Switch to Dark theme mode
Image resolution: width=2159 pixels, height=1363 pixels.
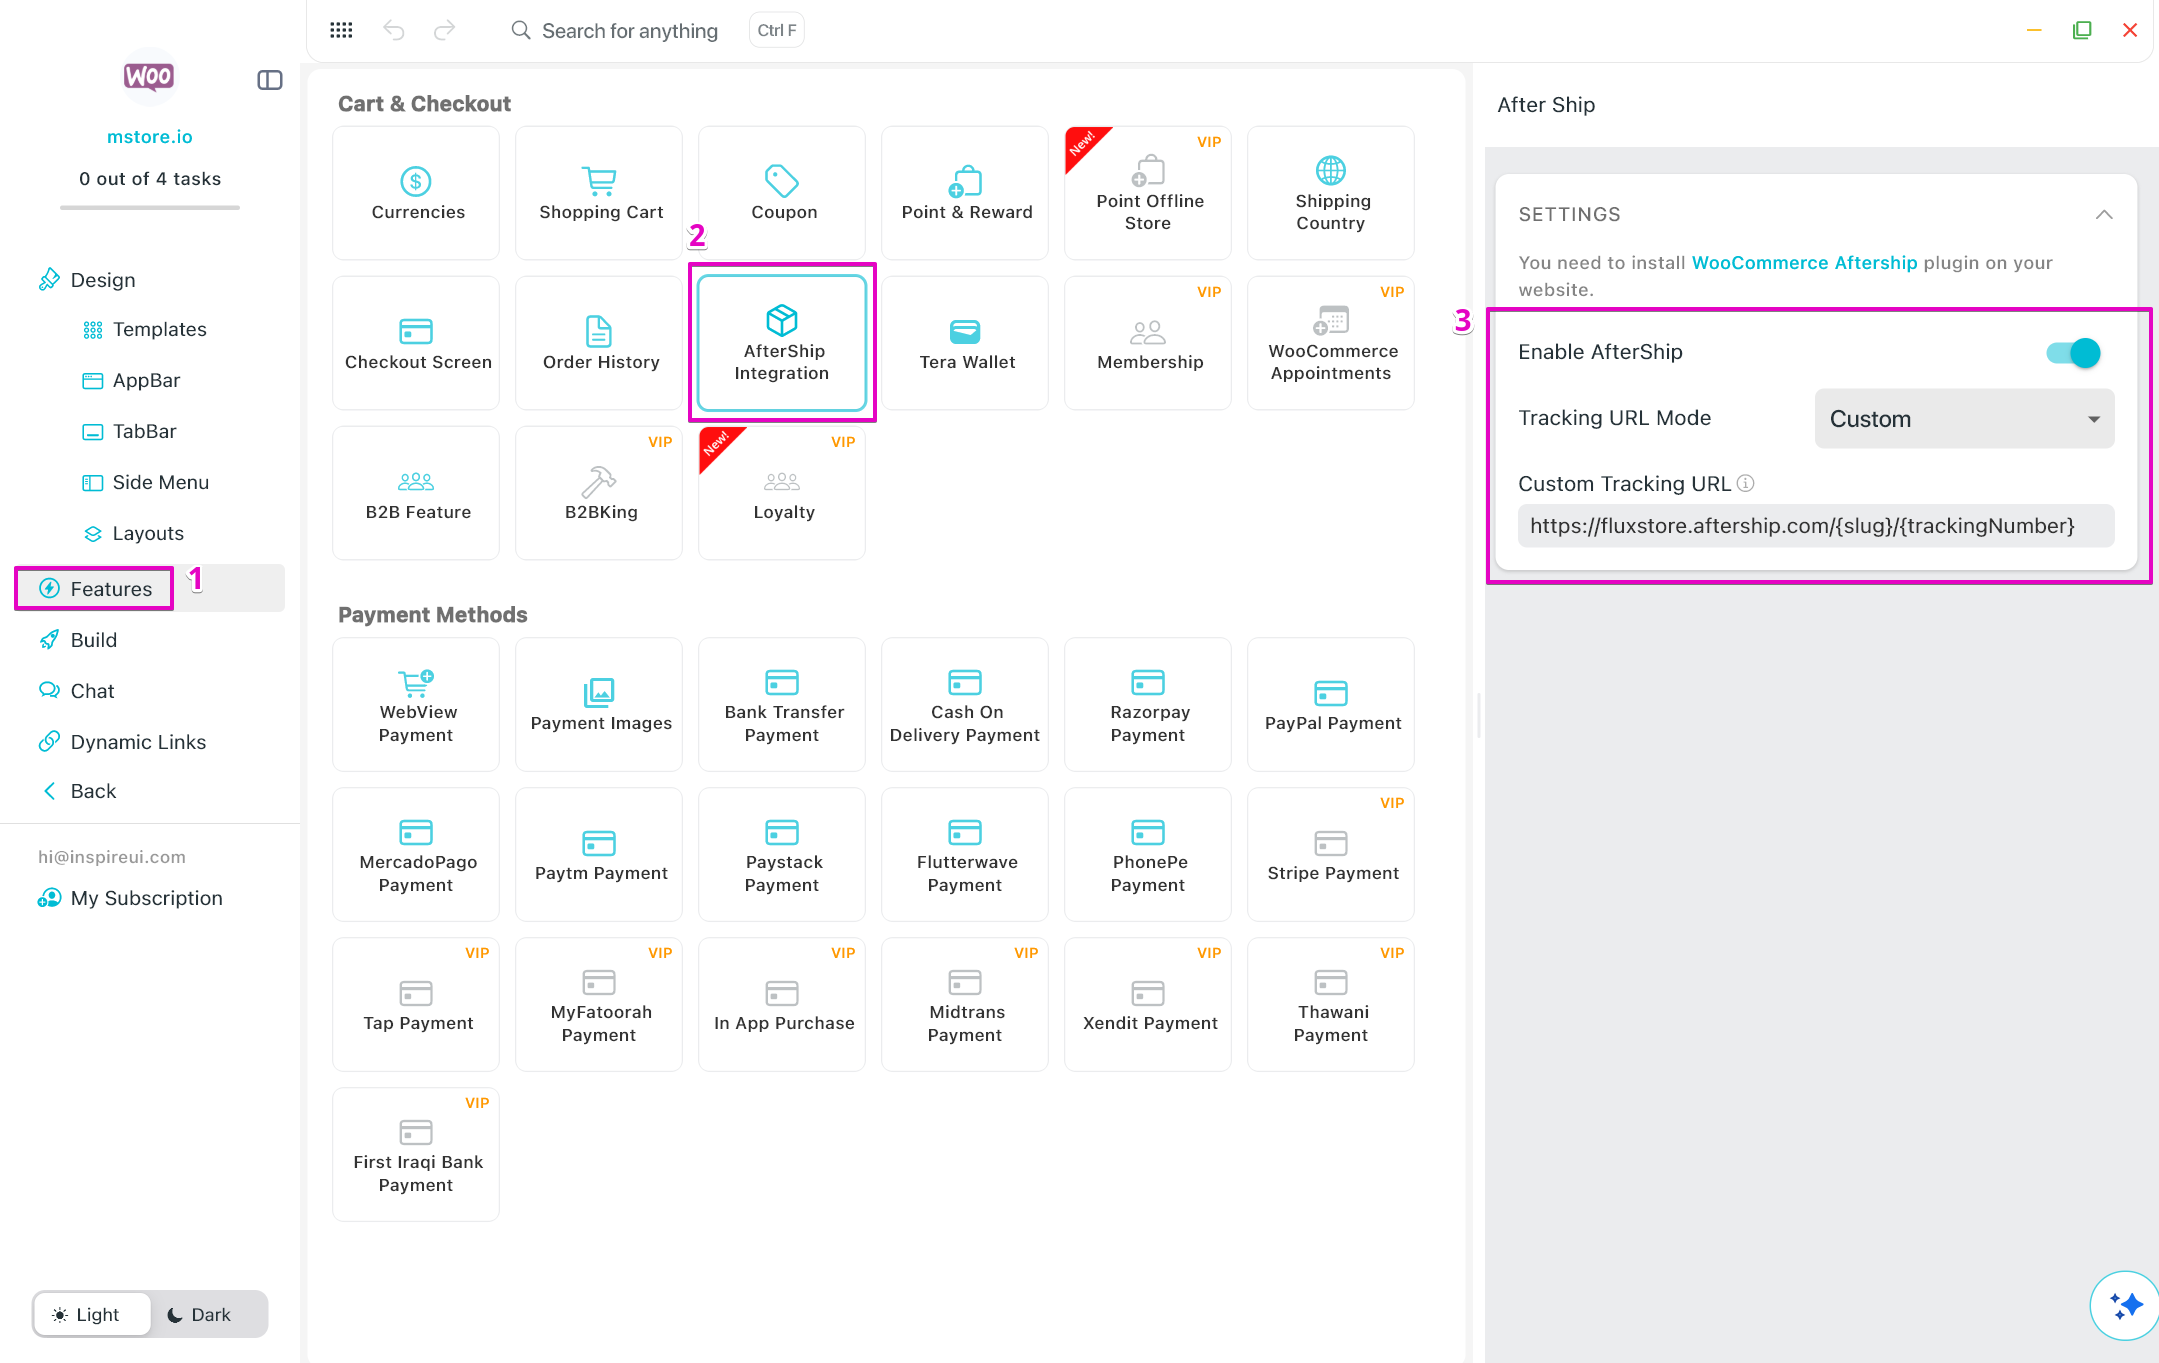(199, 1314)
